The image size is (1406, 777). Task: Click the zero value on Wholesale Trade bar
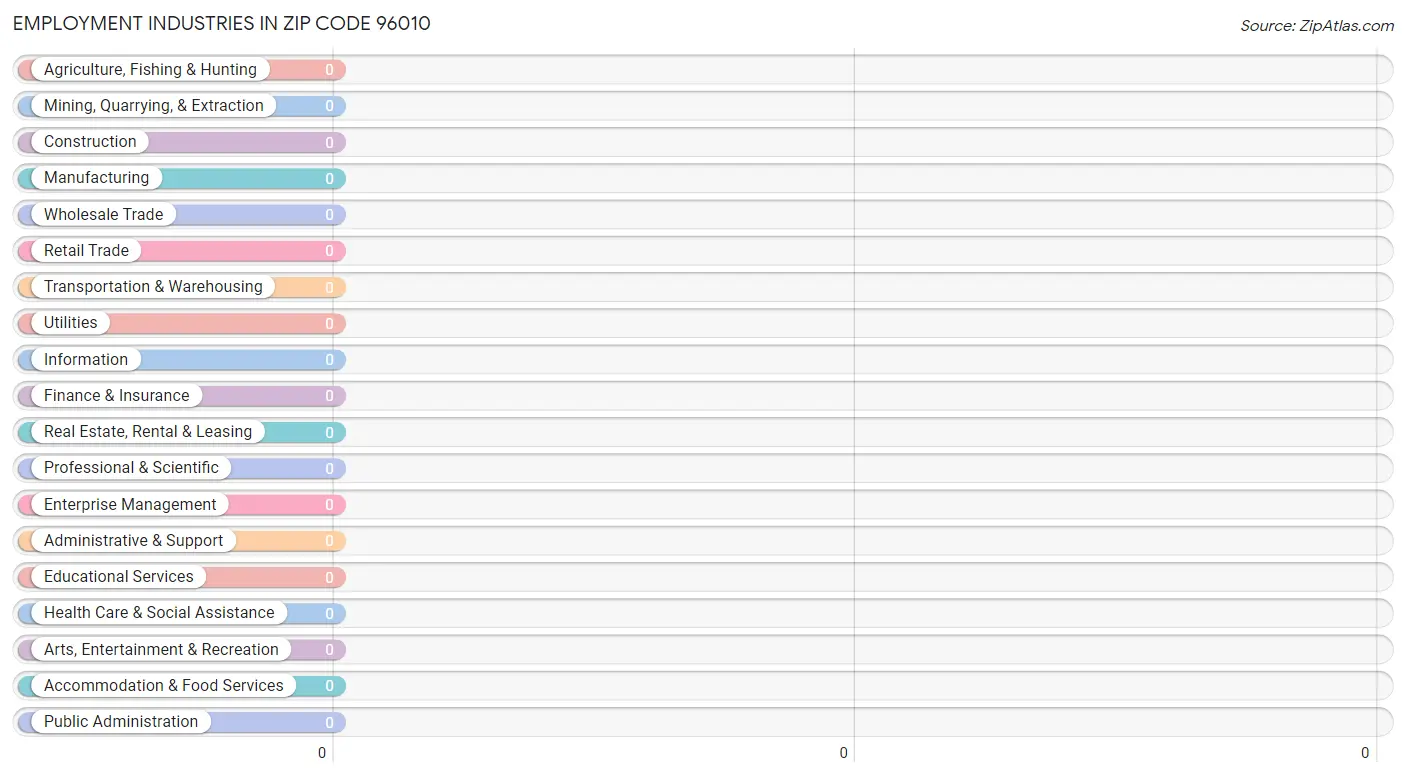click(x=330, y=215)
